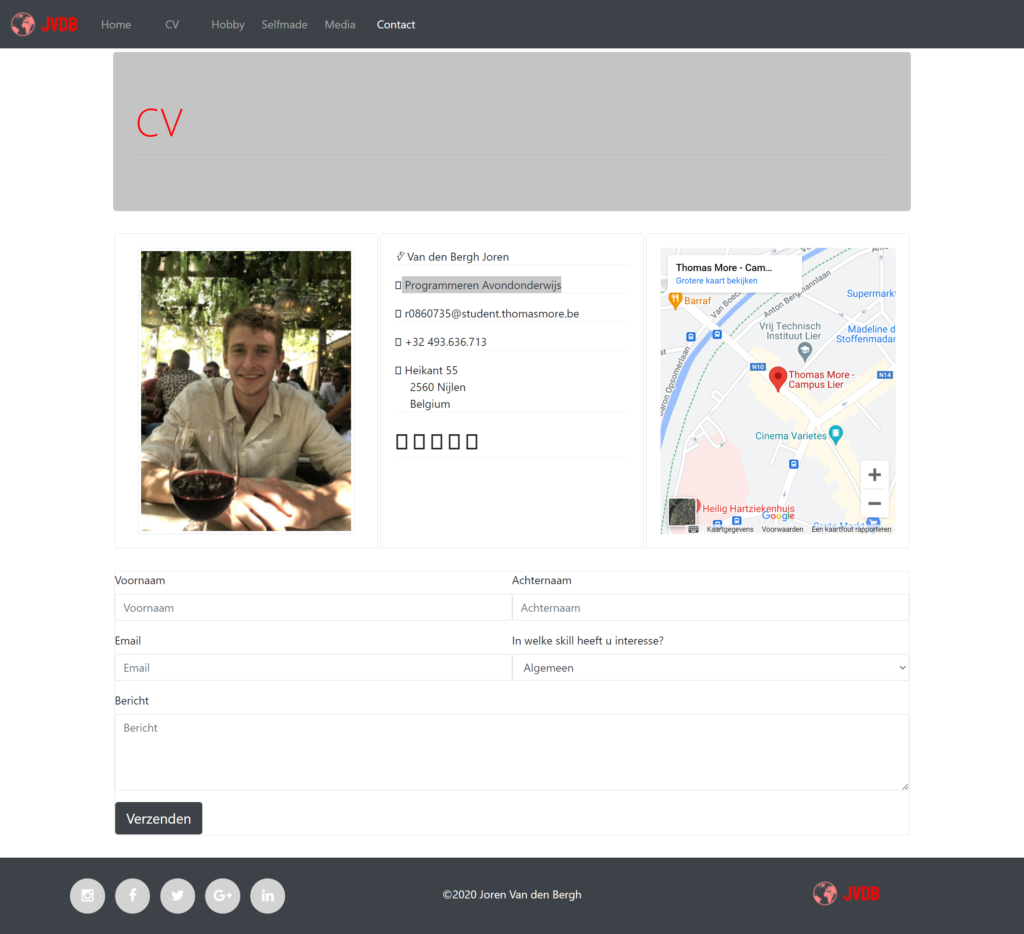Click the Vrij Technisch Instituut school marker
Screen dimensions: 1024x934
(805, 352)
